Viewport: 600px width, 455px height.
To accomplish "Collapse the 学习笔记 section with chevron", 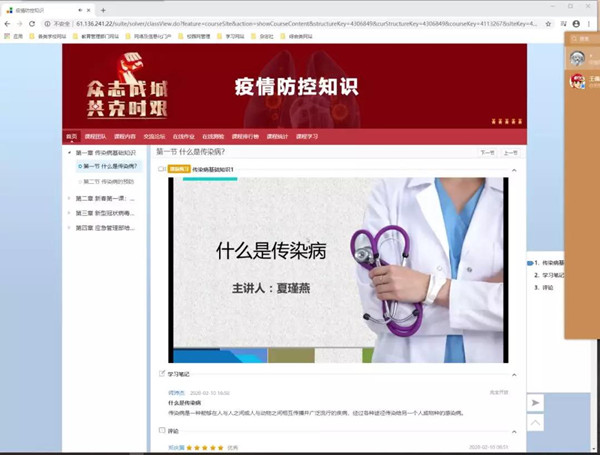I will [x=514, y=374].
